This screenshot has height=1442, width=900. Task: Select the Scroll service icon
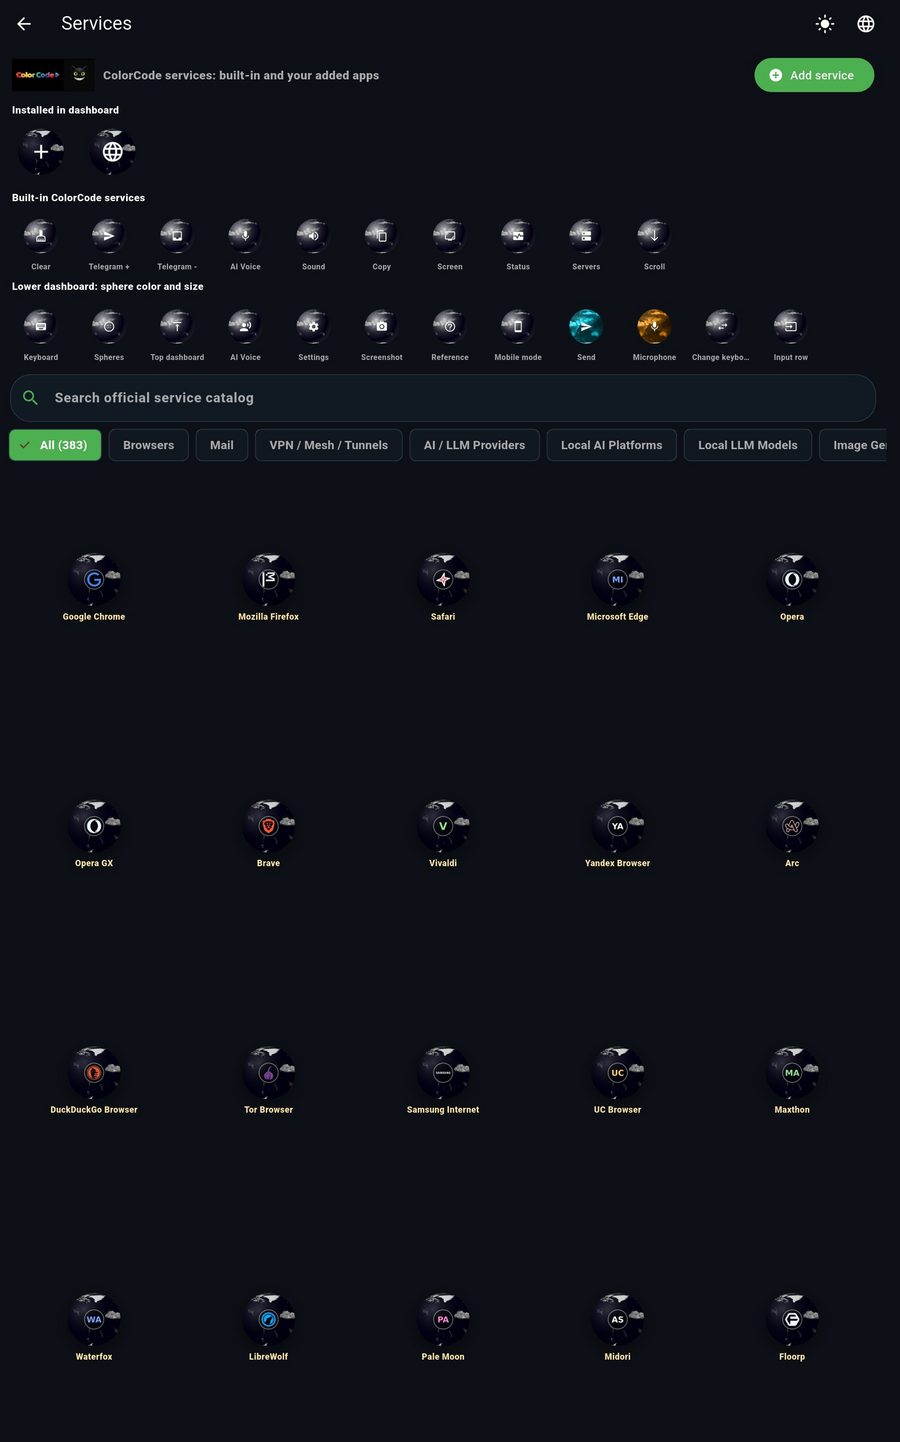[654, 236]
